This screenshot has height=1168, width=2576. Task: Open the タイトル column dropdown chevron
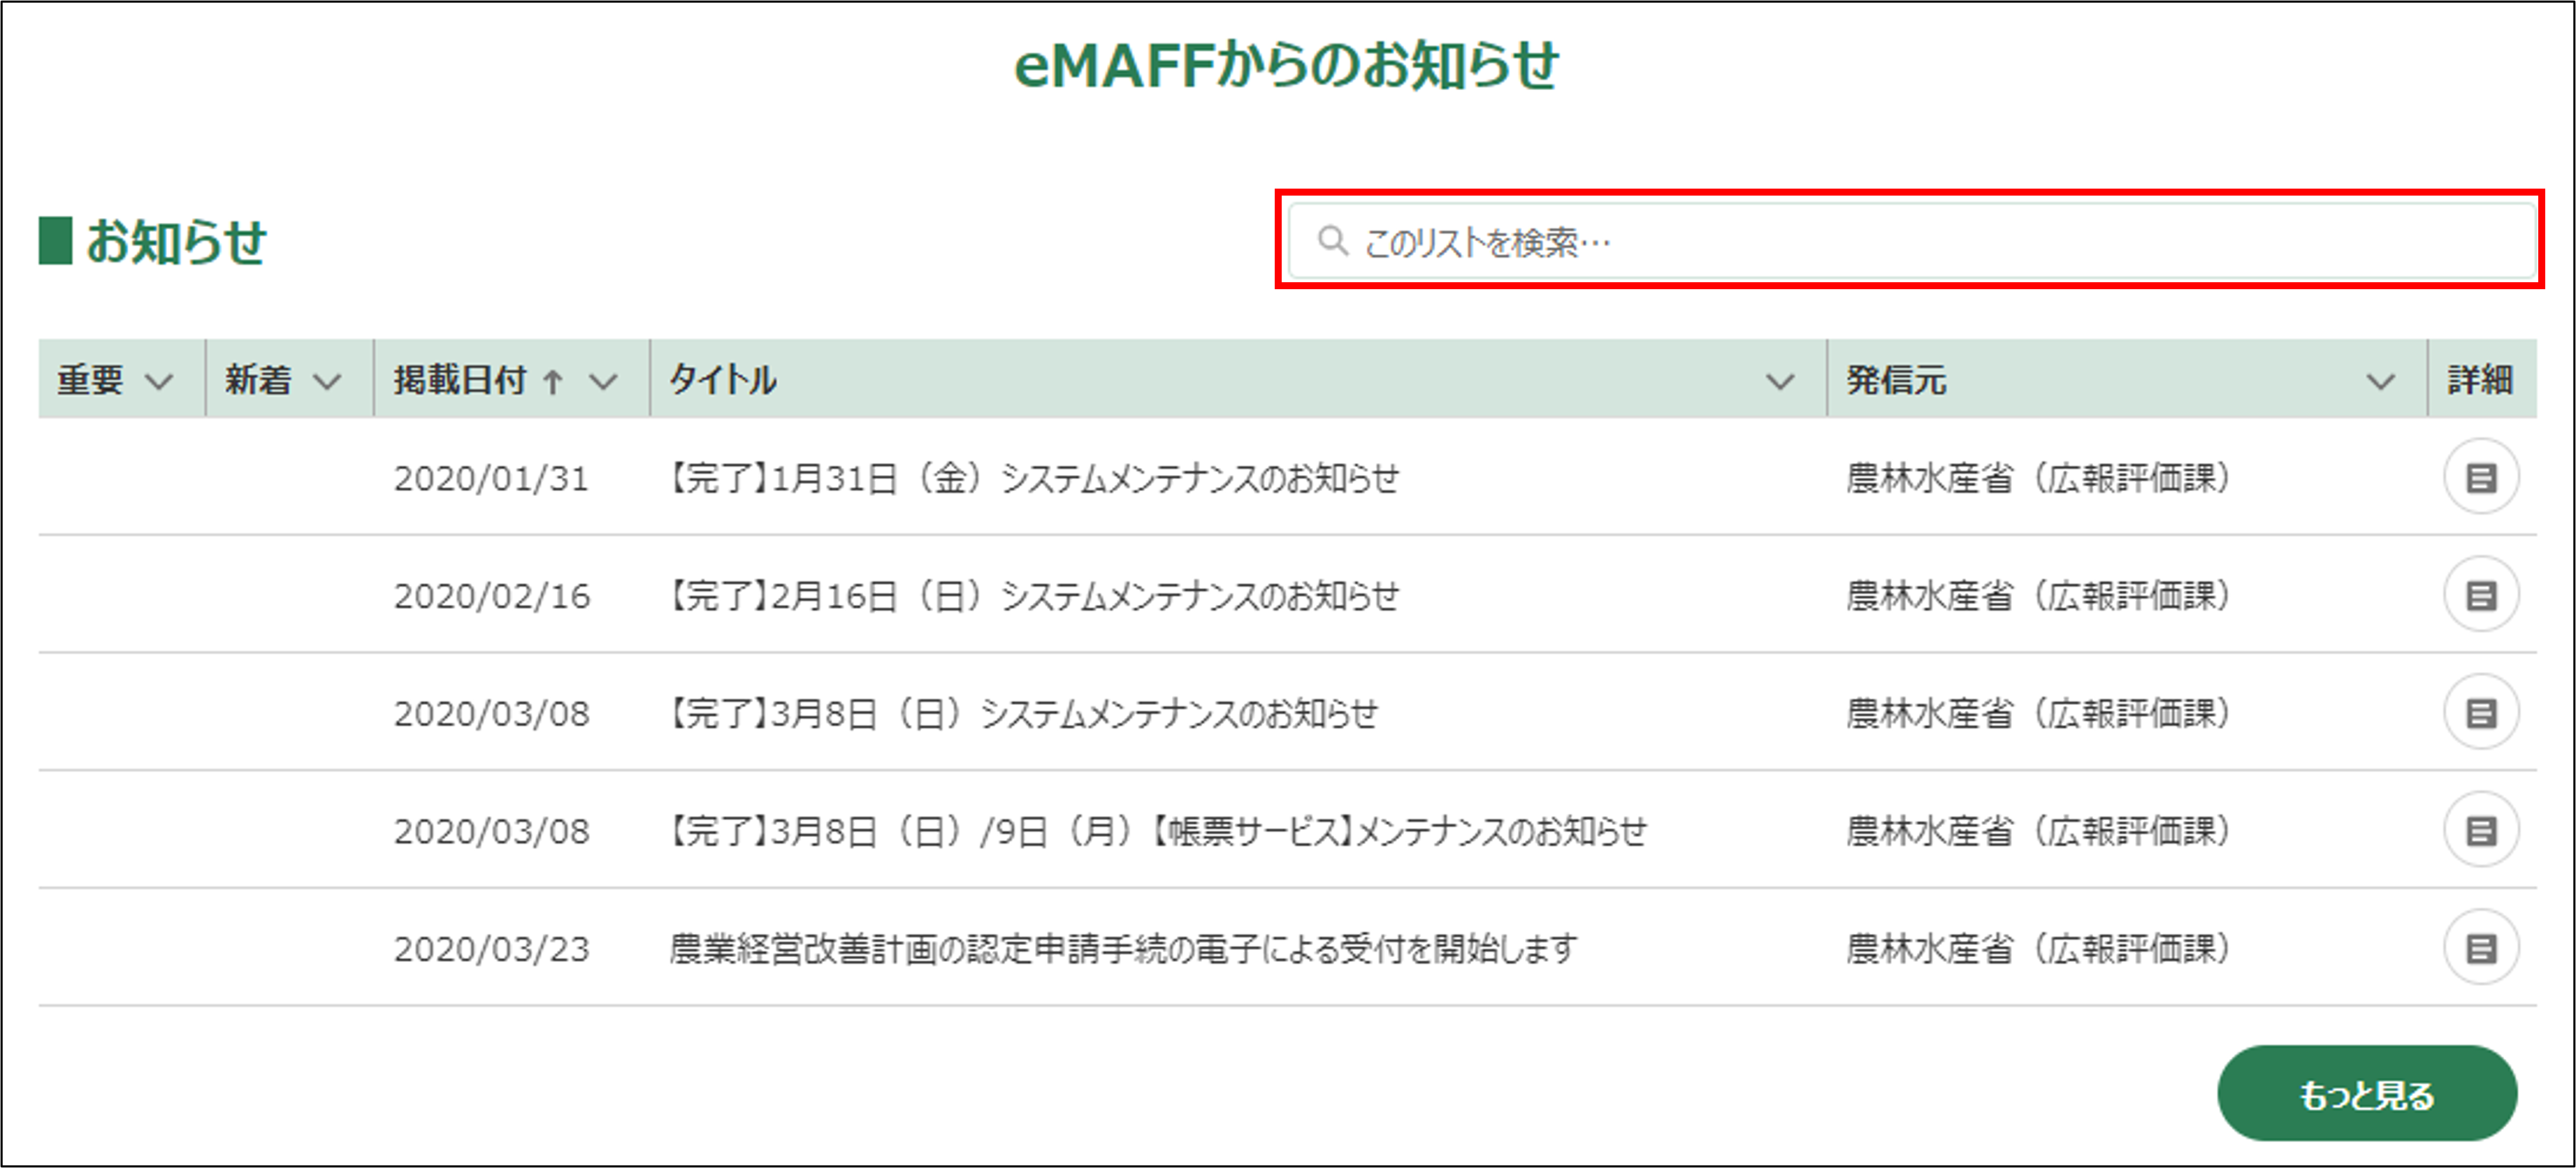point(1779,381)
